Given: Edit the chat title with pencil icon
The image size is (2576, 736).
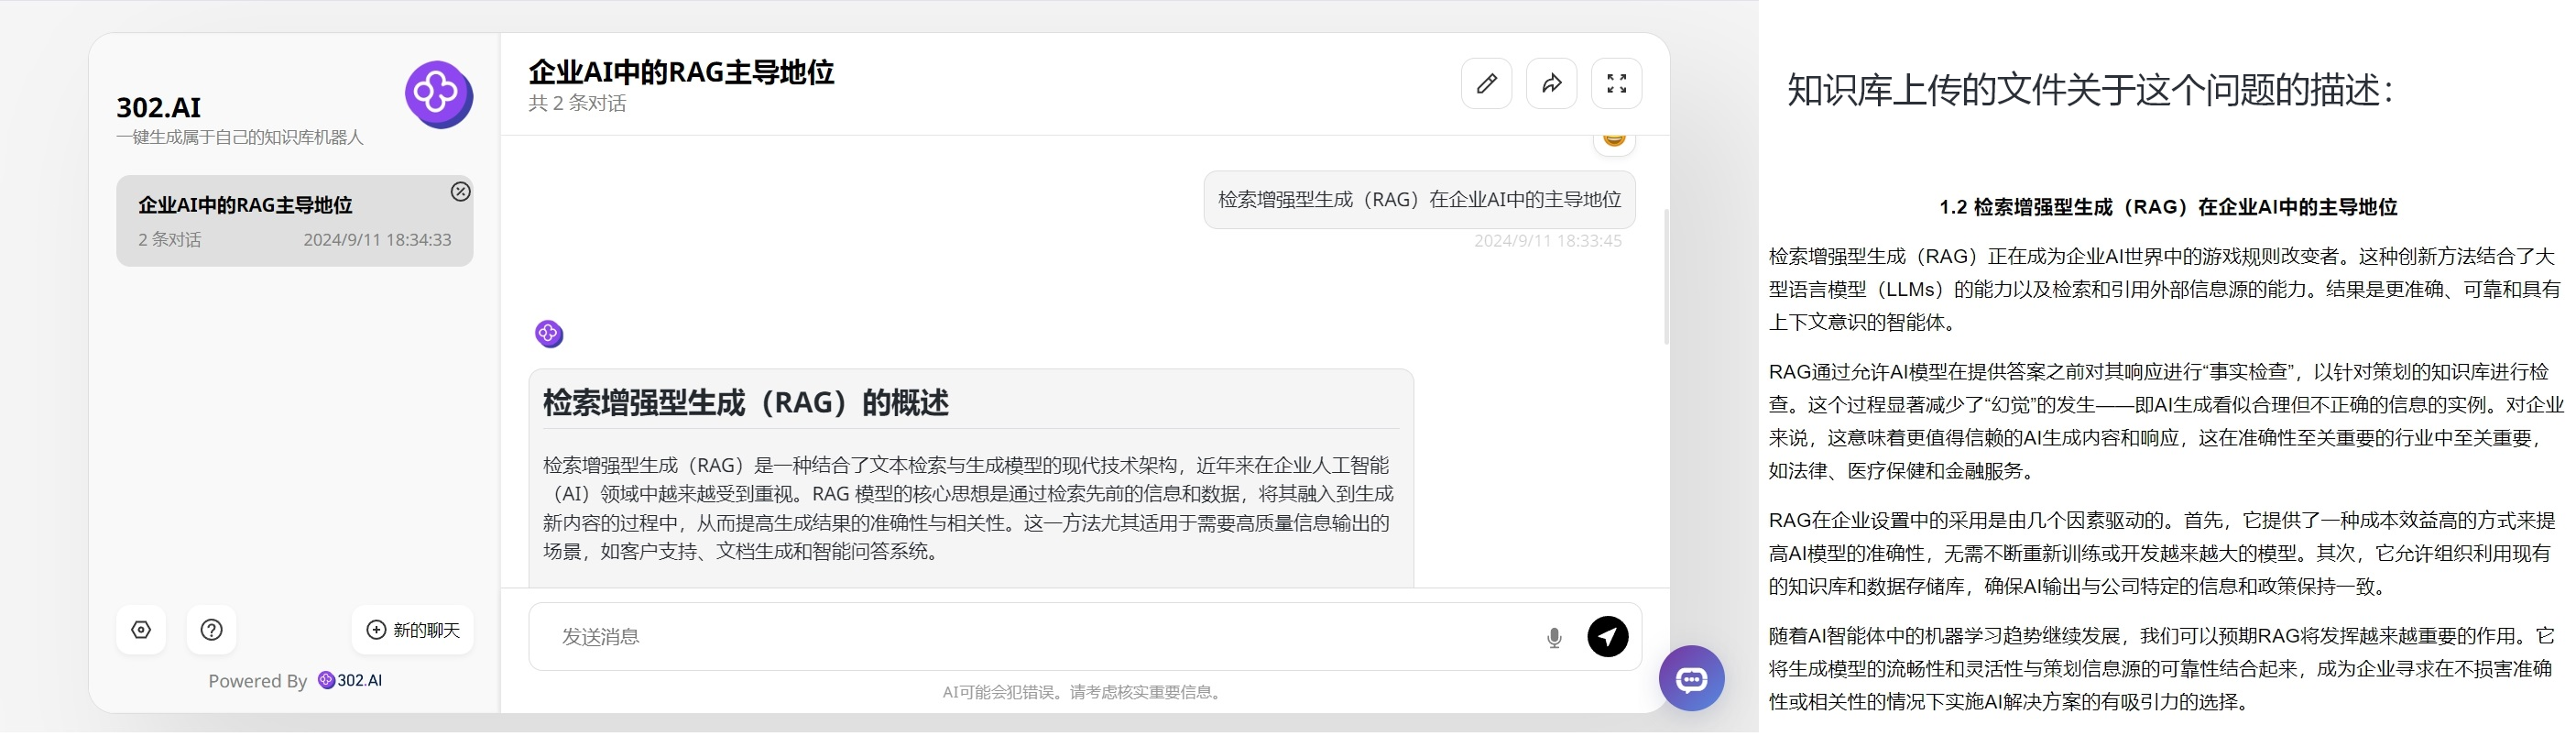Looking at the screenshot, I should (x=1486, y=84).
